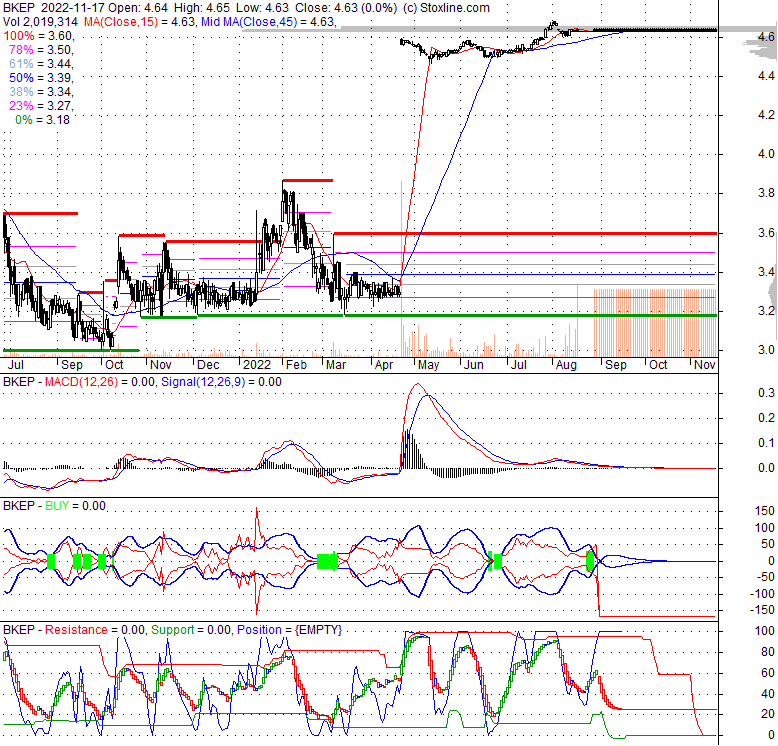The image size is (778, 746).
Task: Click the Mar month label
Action: tap(336, 365)
